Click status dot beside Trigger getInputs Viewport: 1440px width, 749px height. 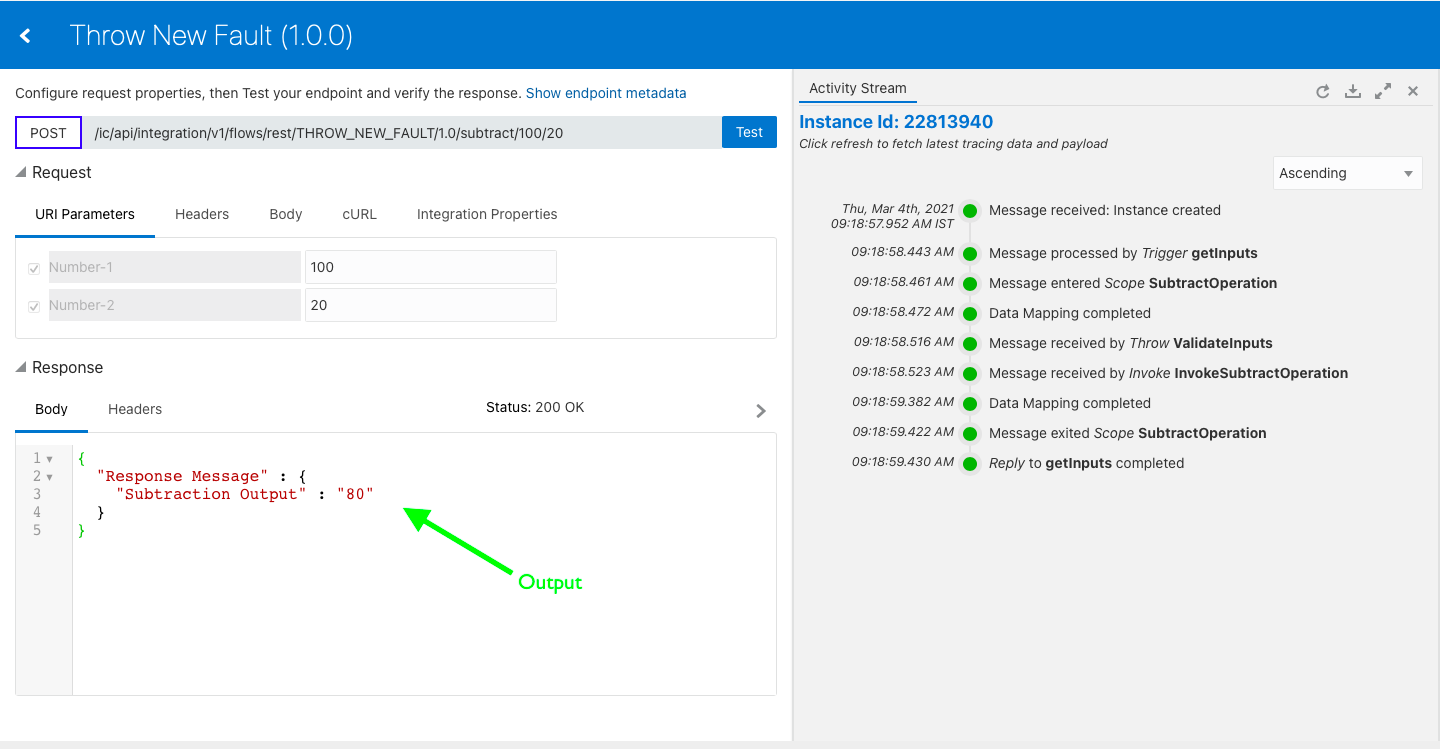tap(970, 253)
